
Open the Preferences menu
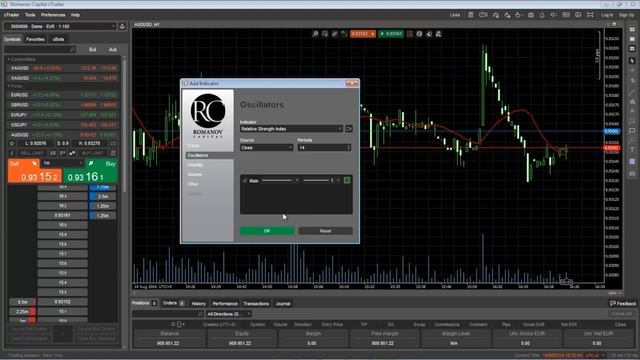point(53,15)
